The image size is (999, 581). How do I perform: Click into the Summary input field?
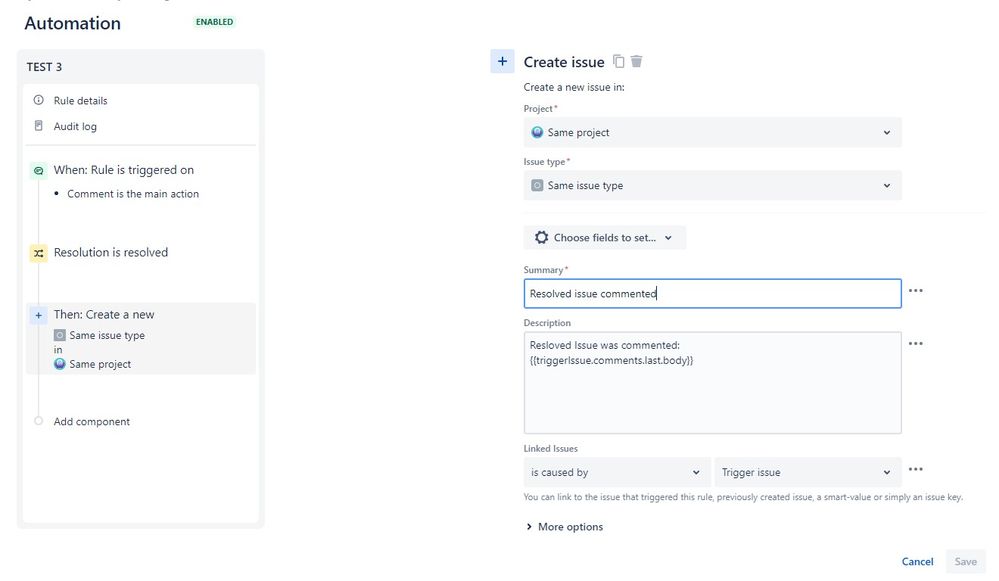pos(712,293)
